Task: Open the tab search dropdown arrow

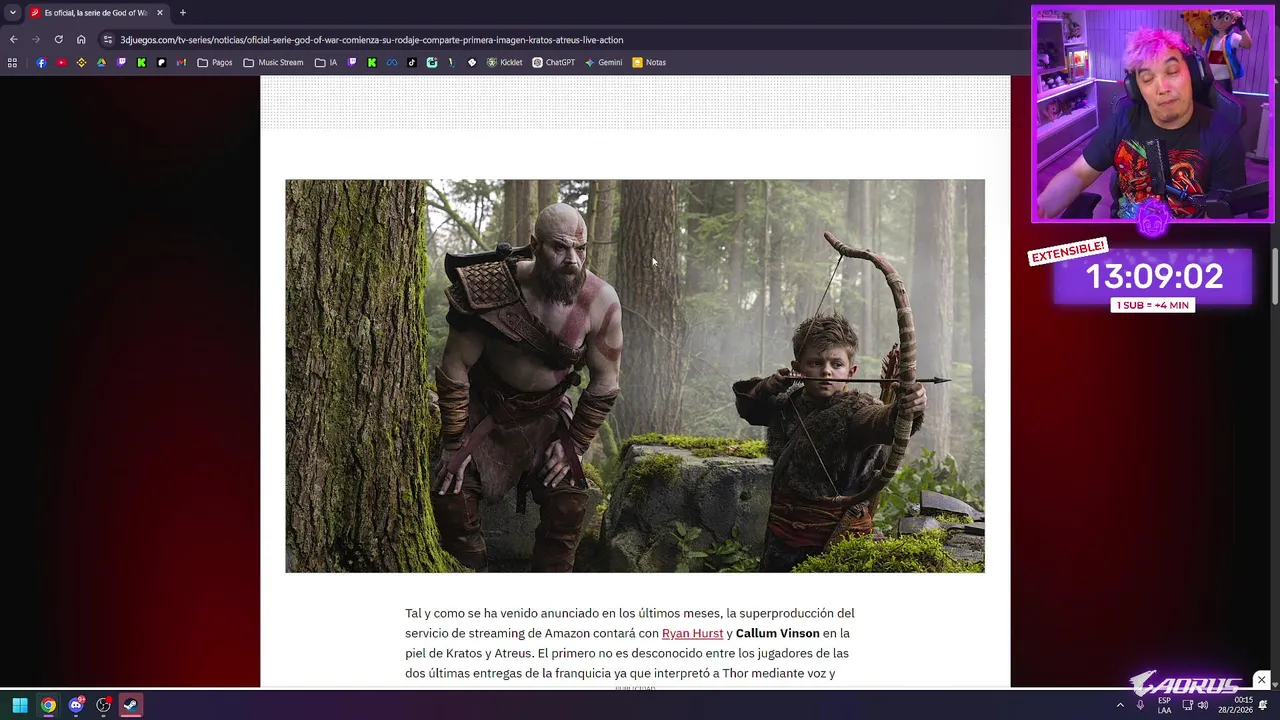Action: coord(12,13)
